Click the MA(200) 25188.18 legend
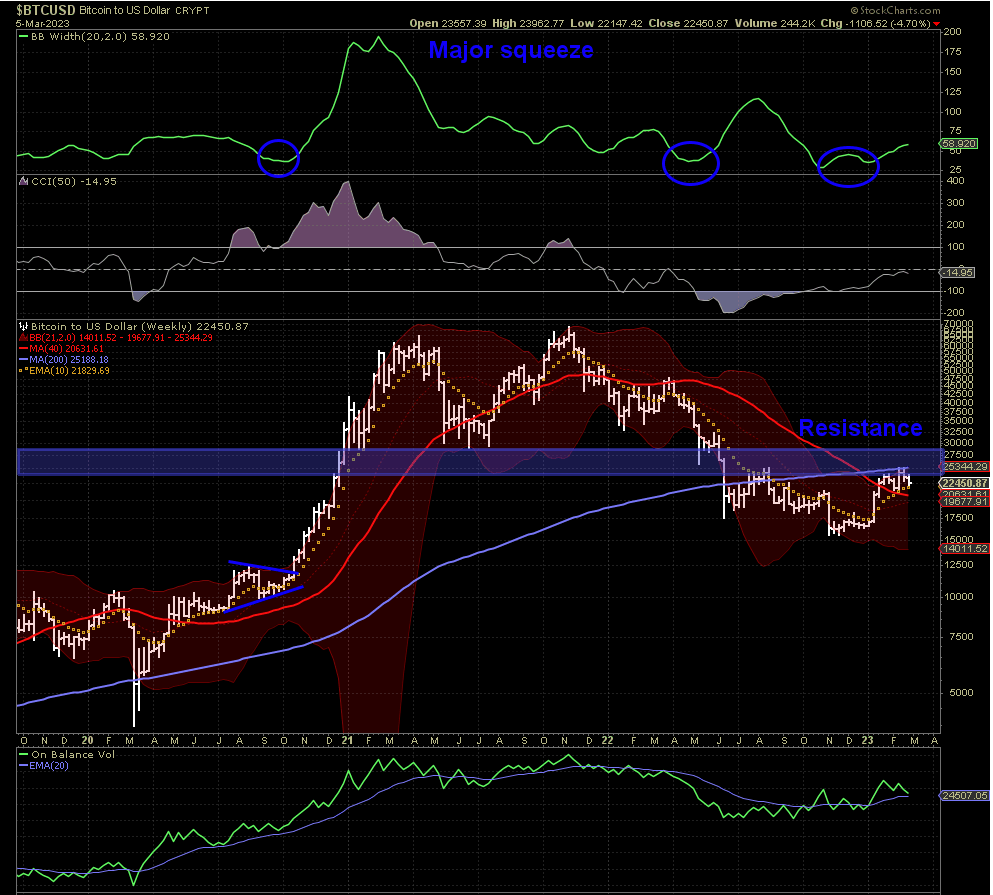 click(x=69, y=360)
